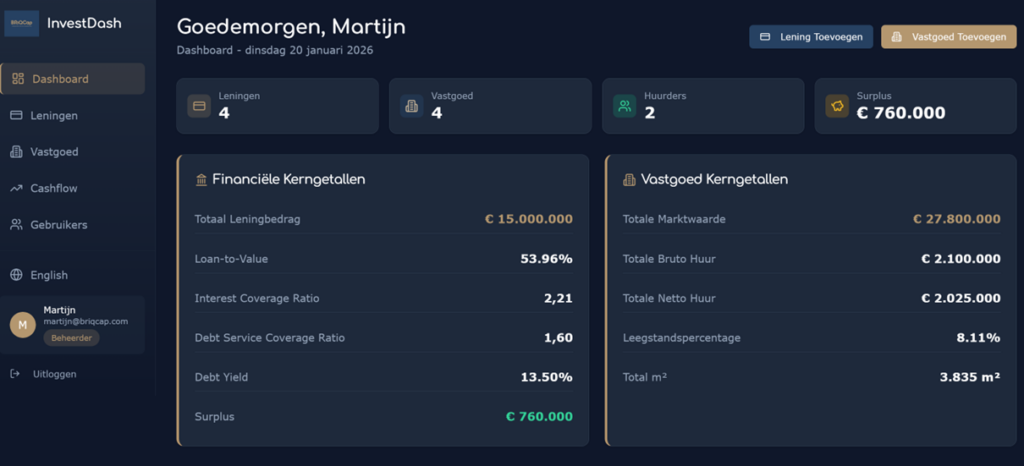Open the Dashboard sidebar item
The width and height of the screenshot is (1024, 466).
(x=60, y=79)
